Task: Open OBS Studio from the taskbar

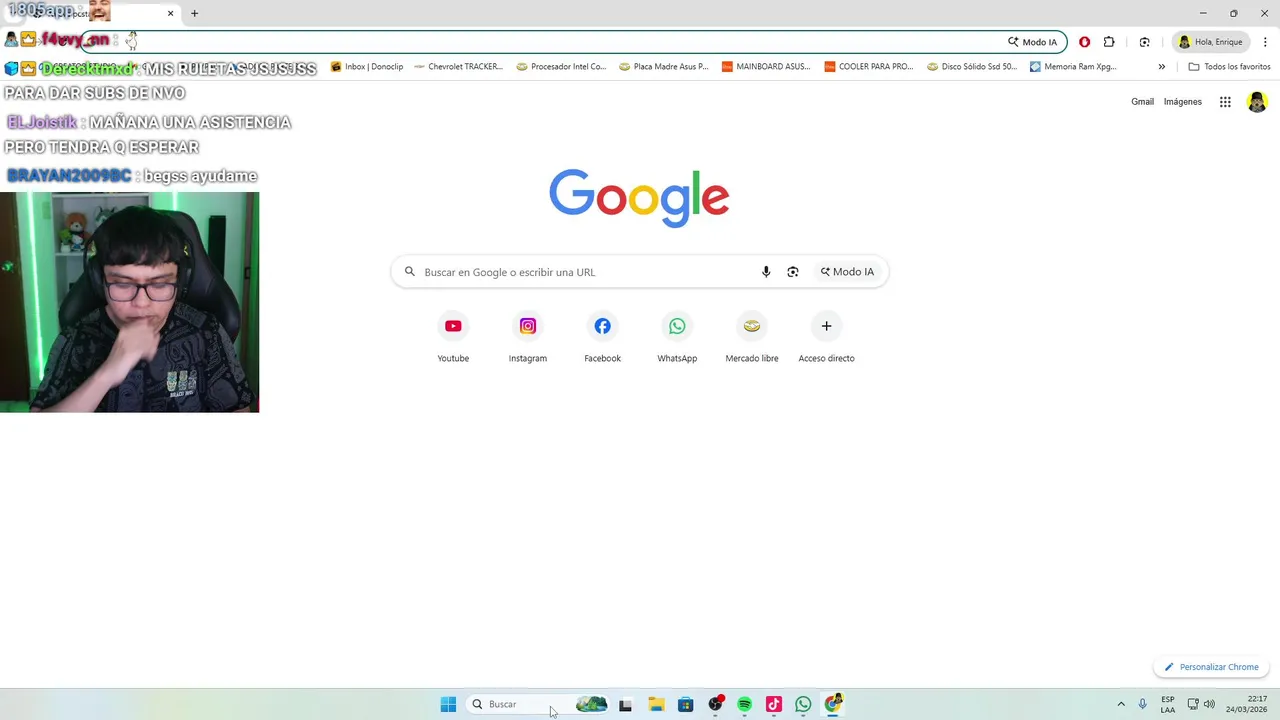Action: (x=715, y=704)
